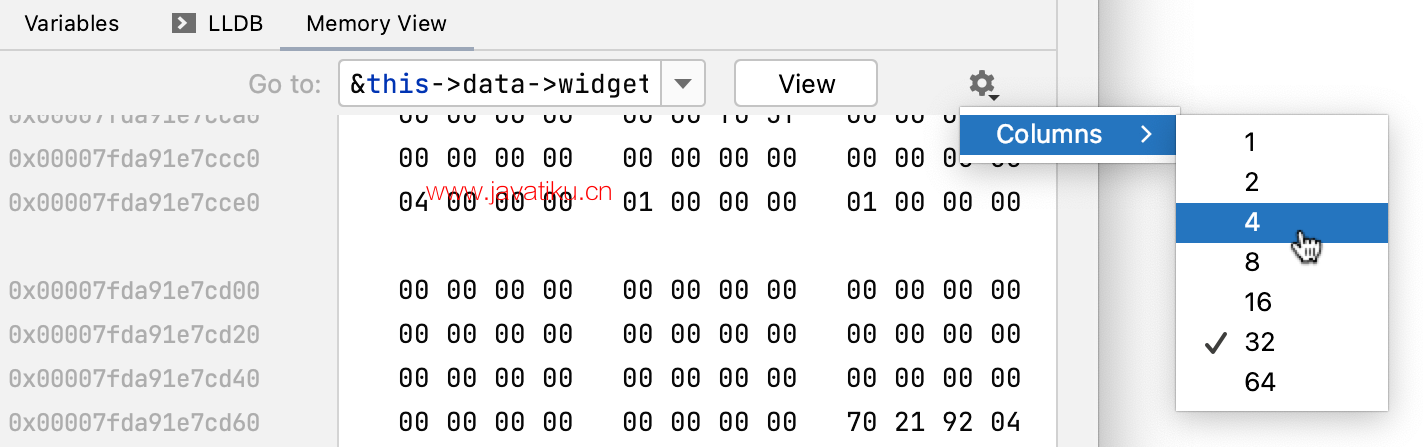The image size is (1423, 447).
Task: Switch to the LLDB tab
Action: point(217,23)
